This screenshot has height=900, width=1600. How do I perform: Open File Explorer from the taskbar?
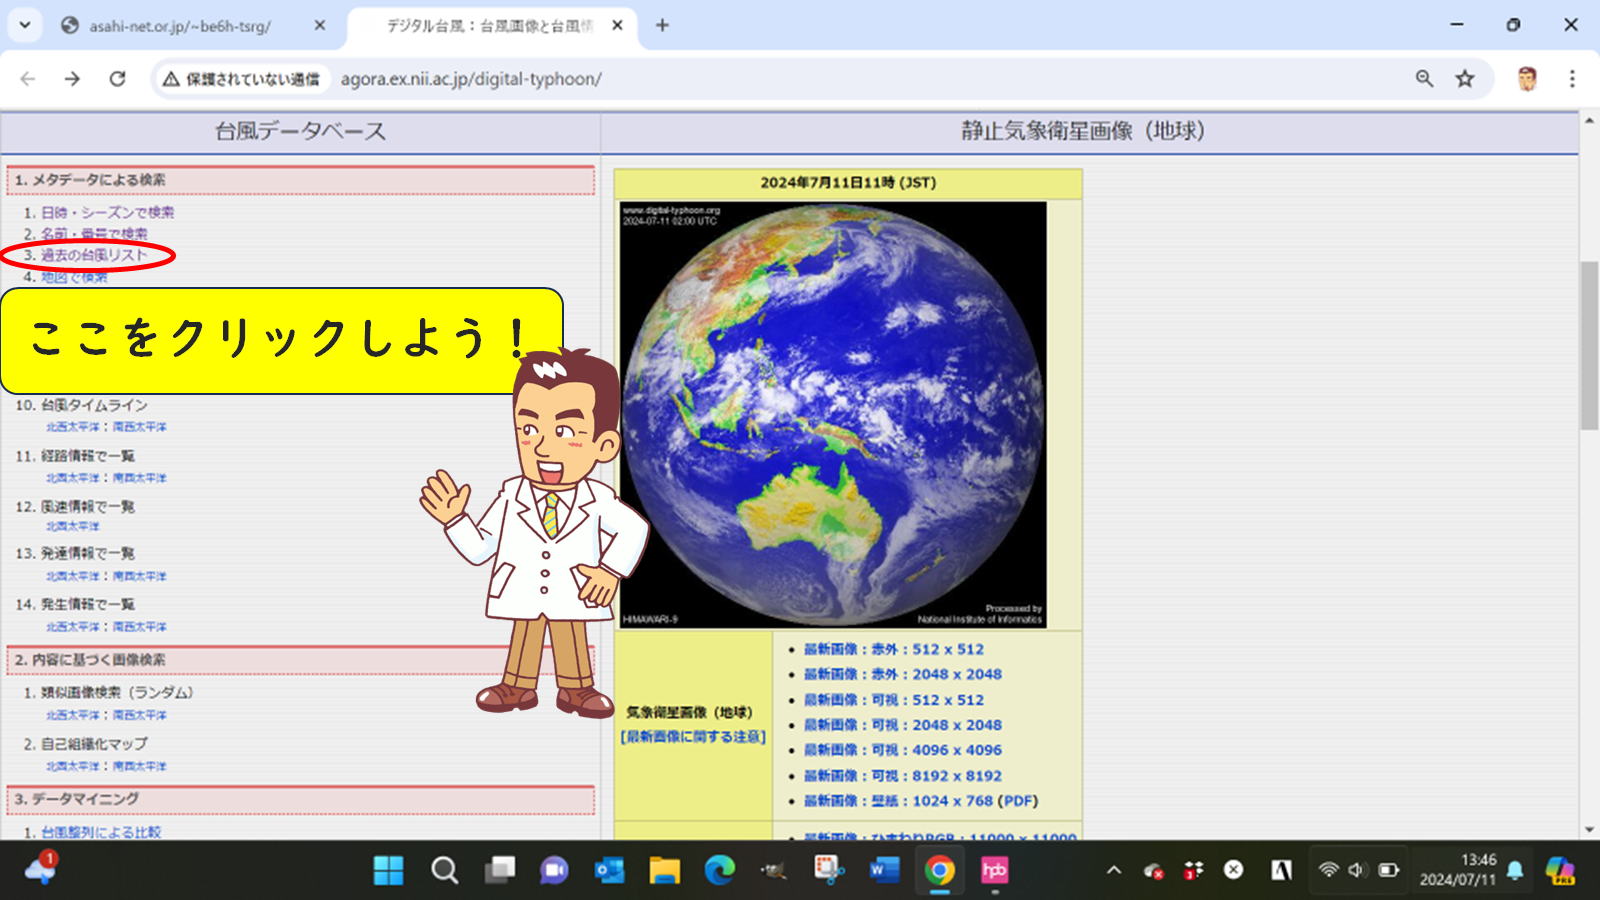664,870
